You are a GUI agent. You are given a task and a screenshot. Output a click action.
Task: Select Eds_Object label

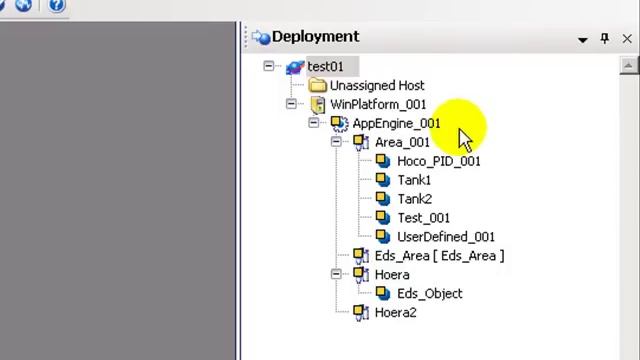[x=430, y=293]
